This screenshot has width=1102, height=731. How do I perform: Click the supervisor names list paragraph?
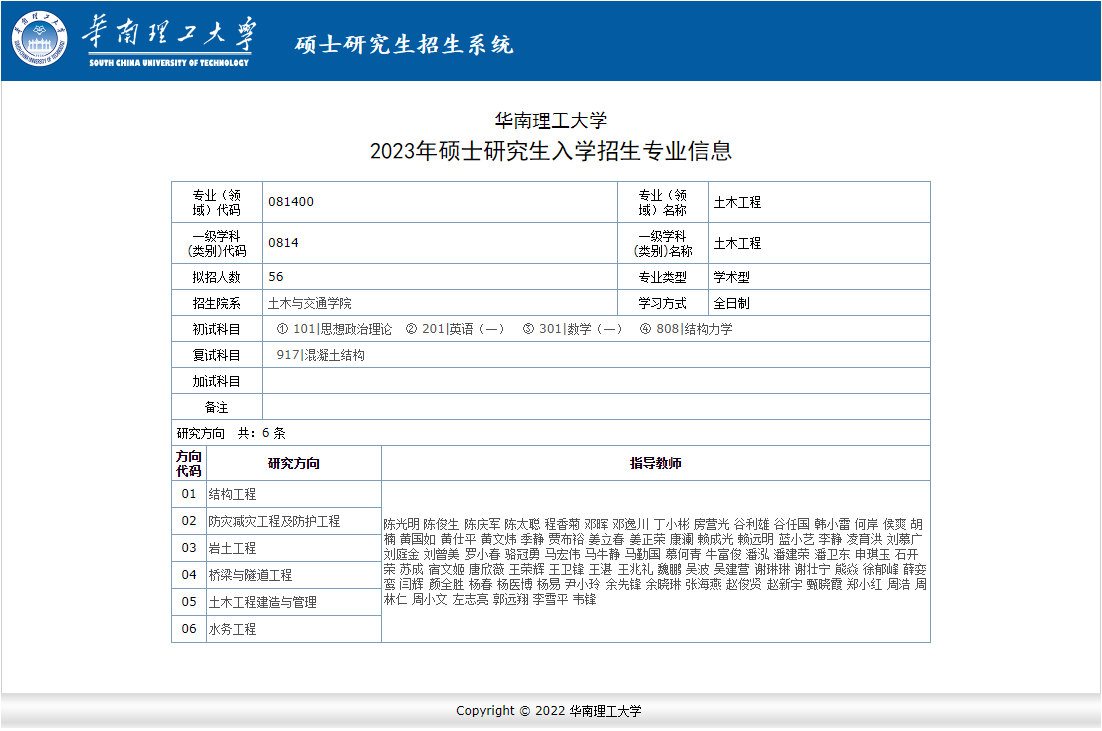click(655, 562)
